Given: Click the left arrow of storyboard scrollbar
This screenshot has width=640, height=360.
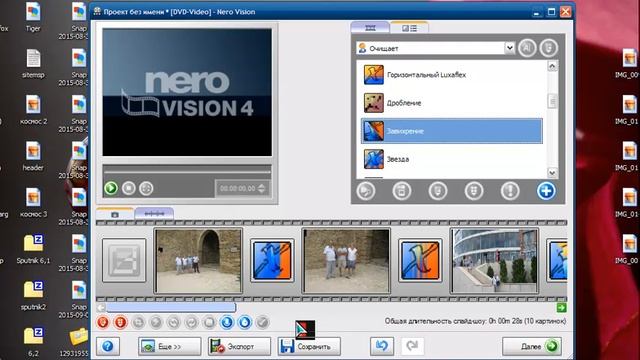Looking at the screenshot, I should pyautogui.click(x=101, y=307).
